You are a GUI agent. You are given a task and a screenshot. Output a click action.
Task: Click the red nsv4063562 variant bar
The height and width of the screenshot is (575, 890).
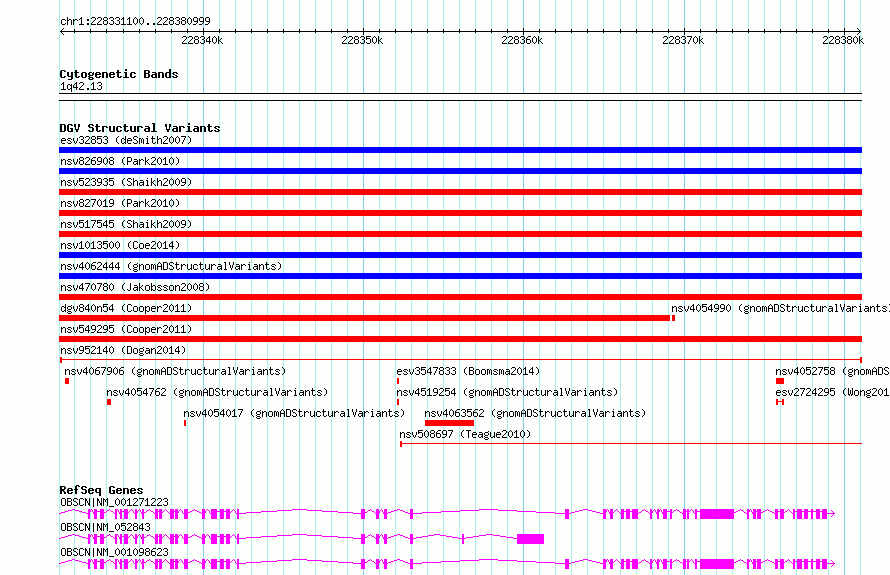[449, 423]
